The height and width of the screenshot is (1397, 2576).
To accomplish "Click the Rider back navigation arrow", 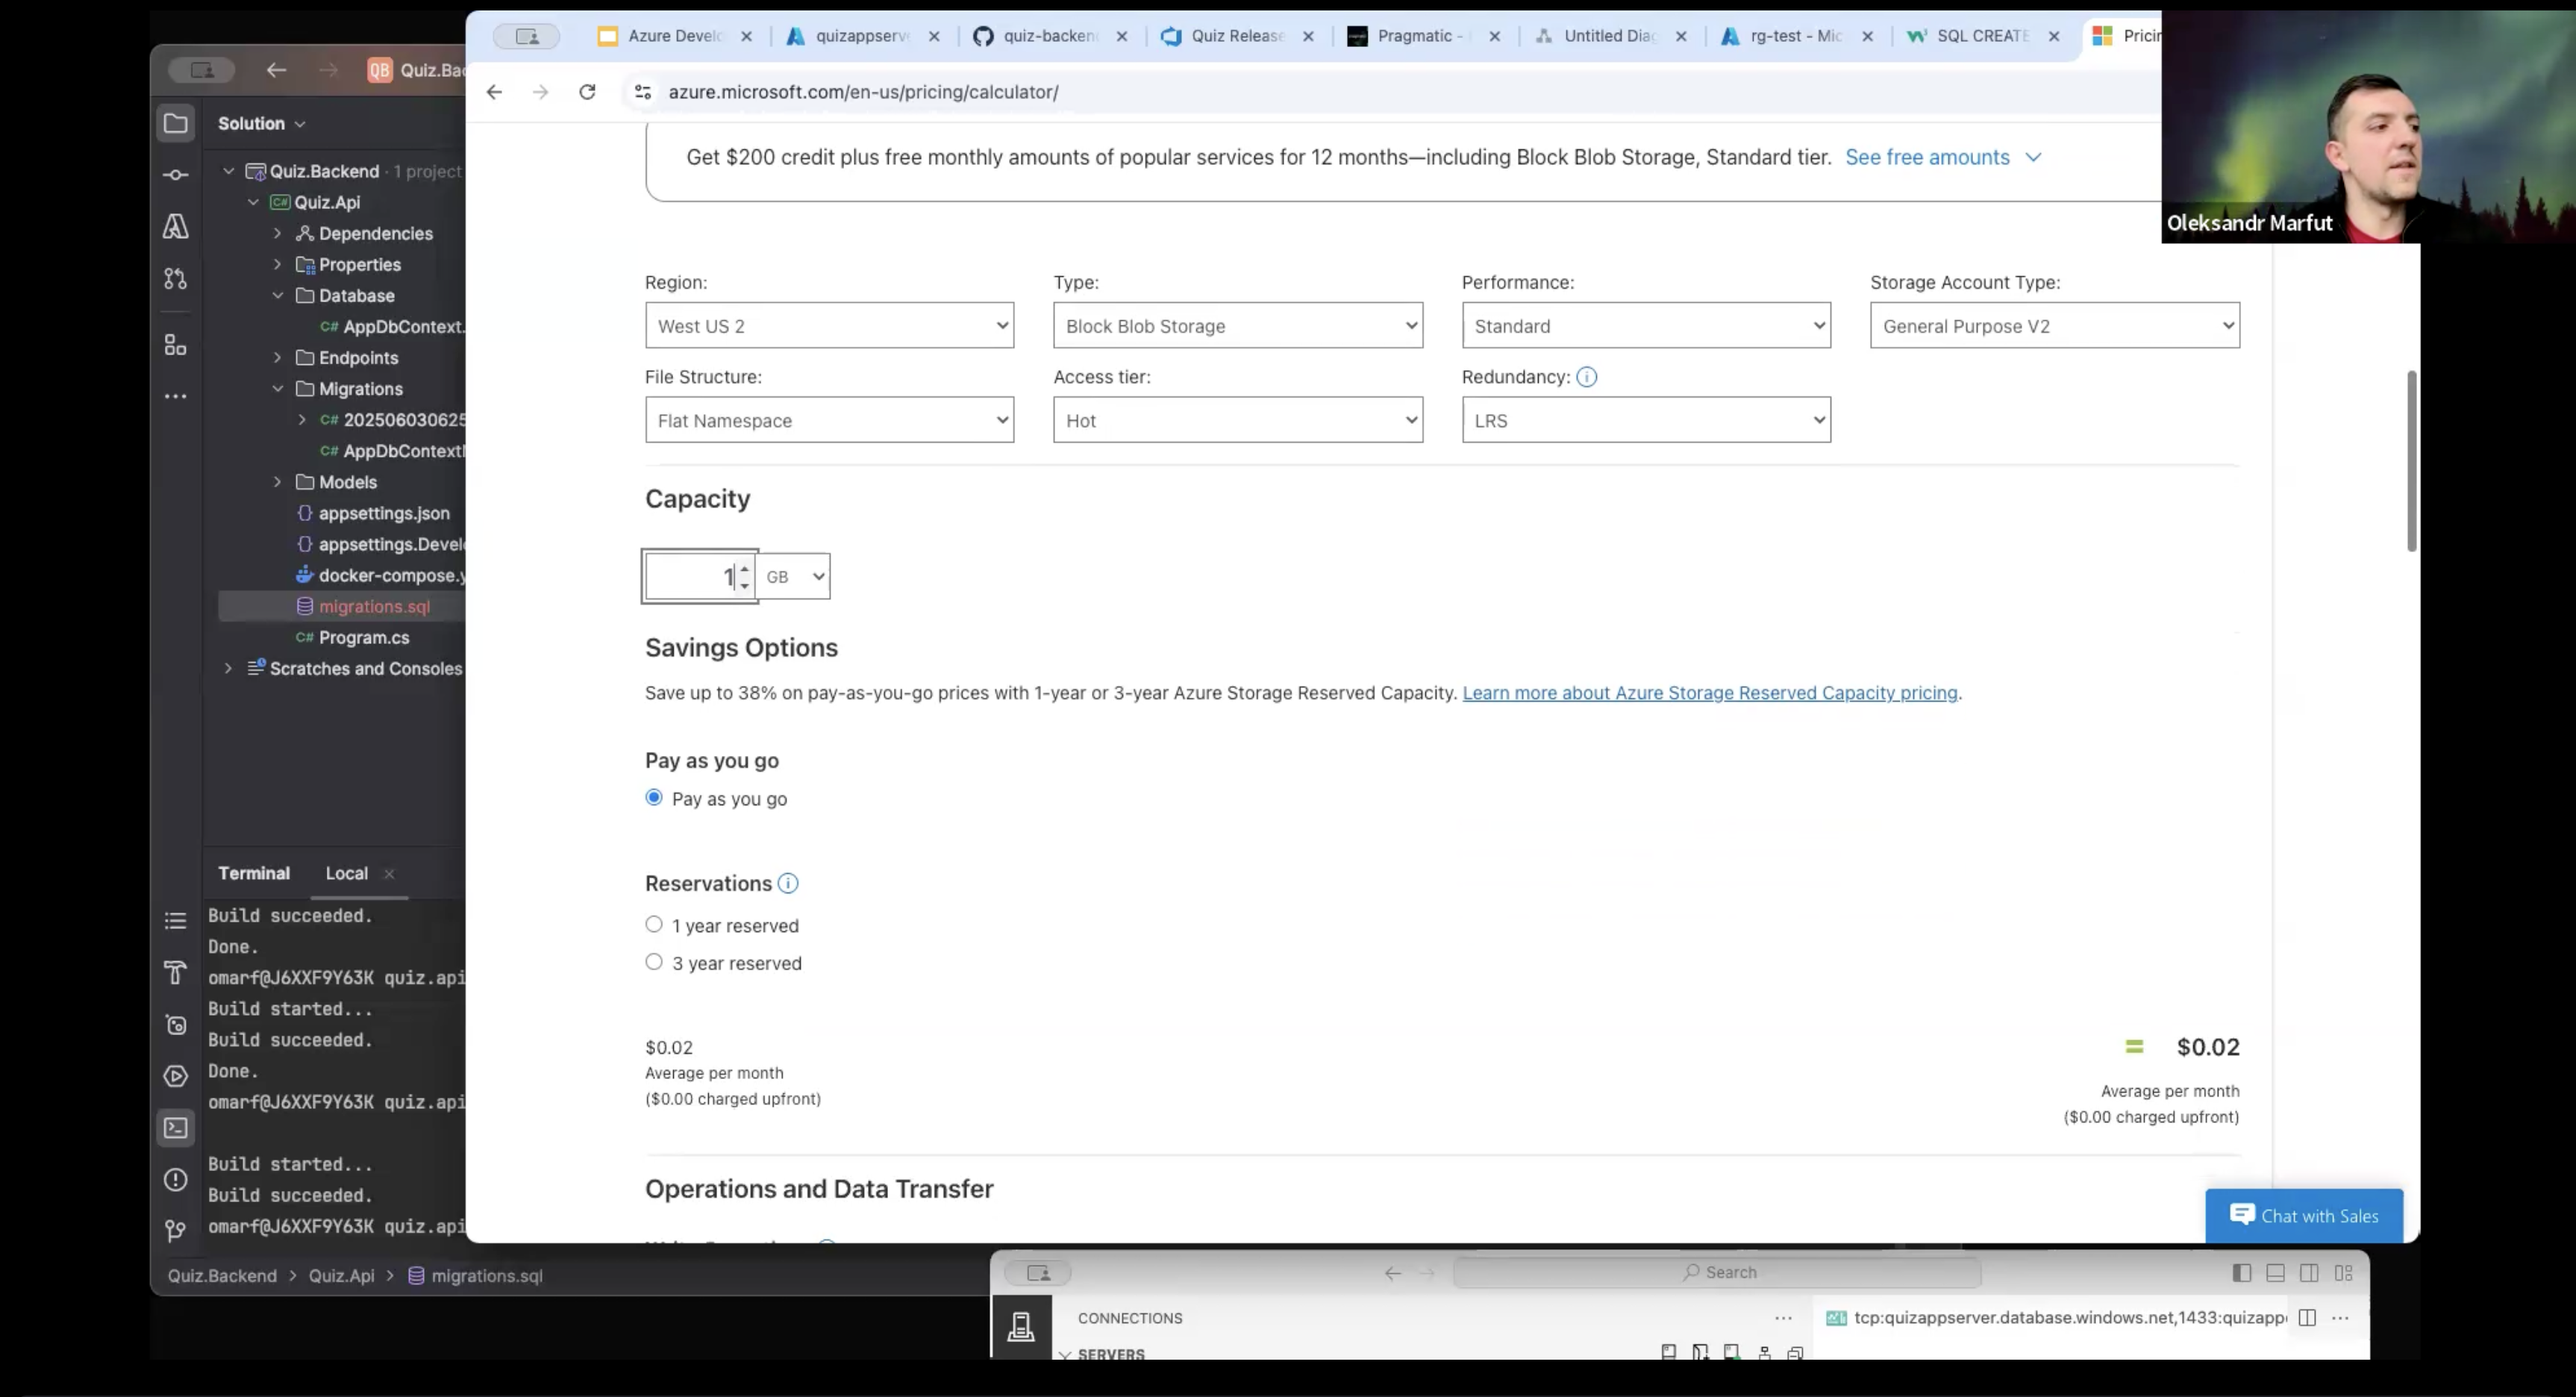I will click(x=277, y=70).
